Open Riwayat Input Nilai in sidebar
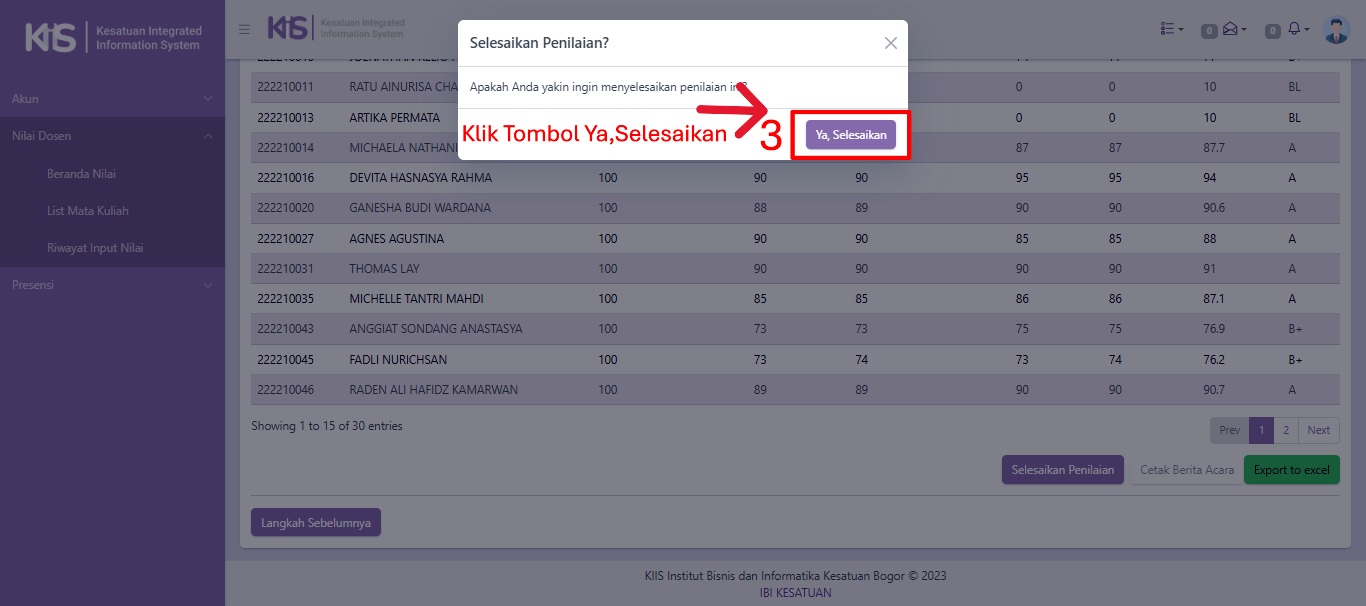The image size is (1366, 606). 95,248
